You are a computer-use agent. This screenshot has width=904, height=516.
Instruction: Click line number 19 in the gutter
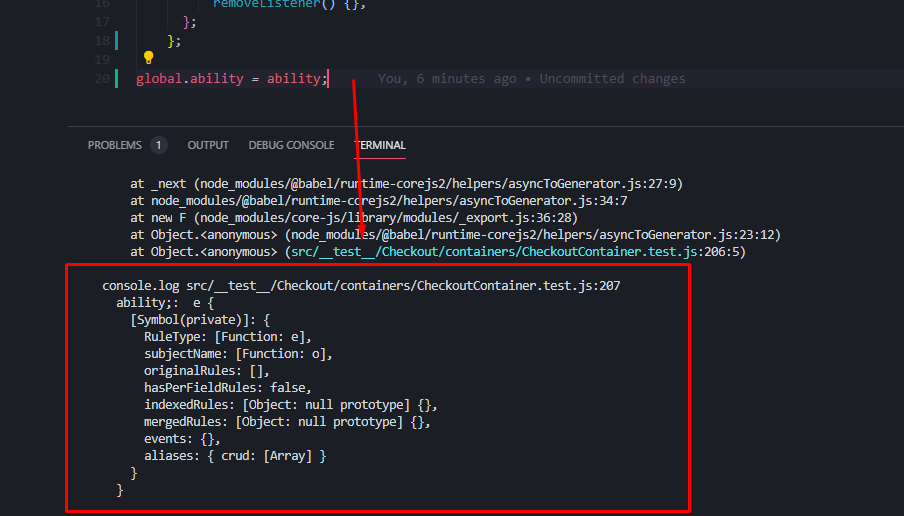pyautogui.click(x=102, y=59)
